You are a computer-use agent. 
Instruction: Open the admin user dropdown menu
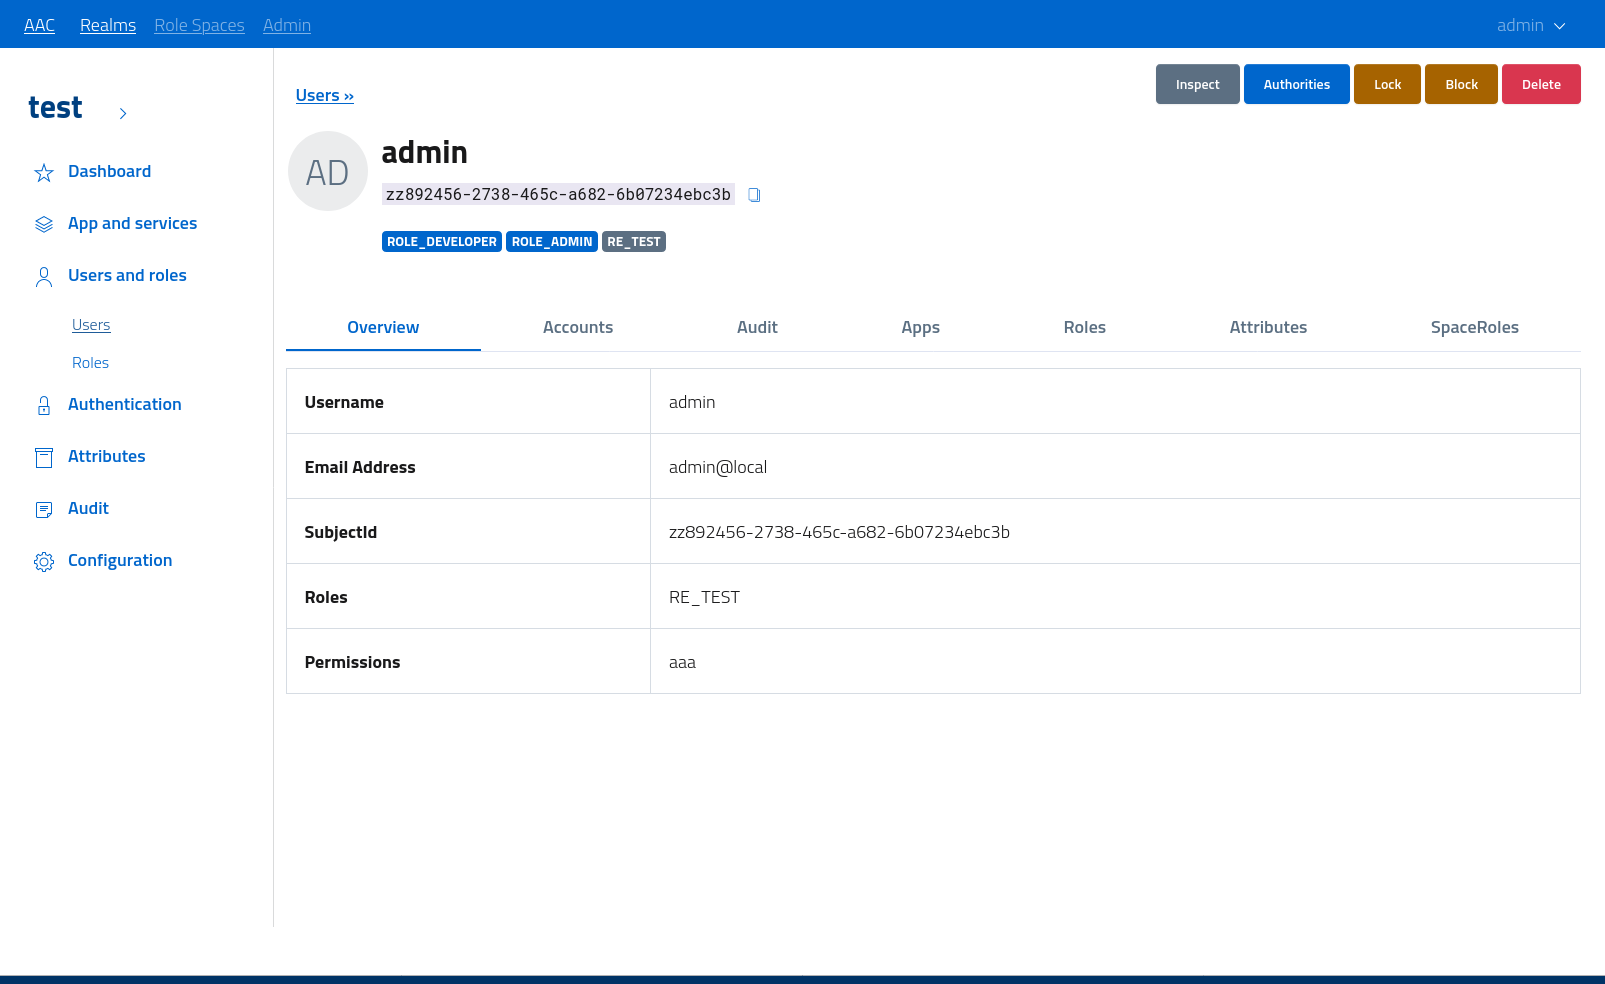1531,25
